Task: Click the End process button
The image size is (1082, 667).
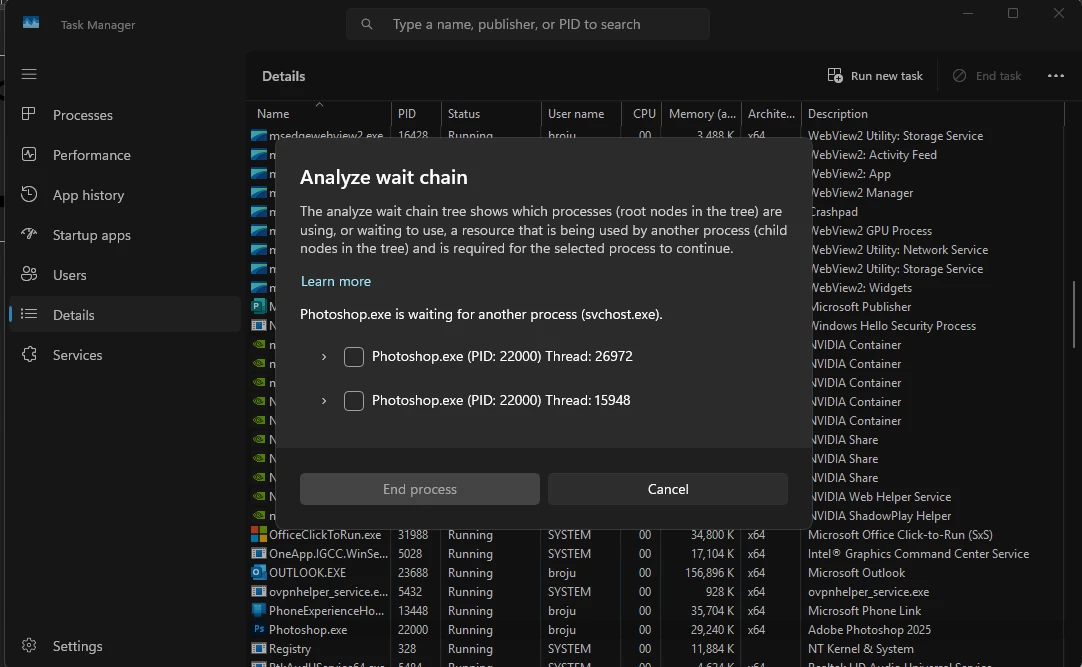Action: tap(420, 489)
